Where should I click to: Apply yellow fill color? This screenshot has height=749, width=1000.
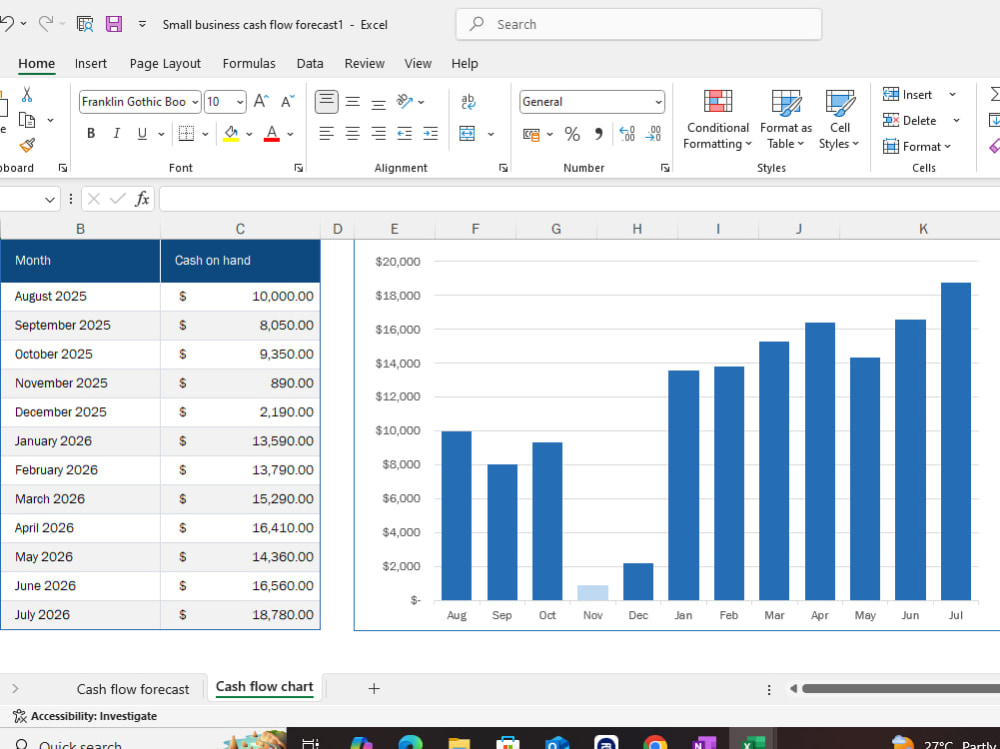231,134
